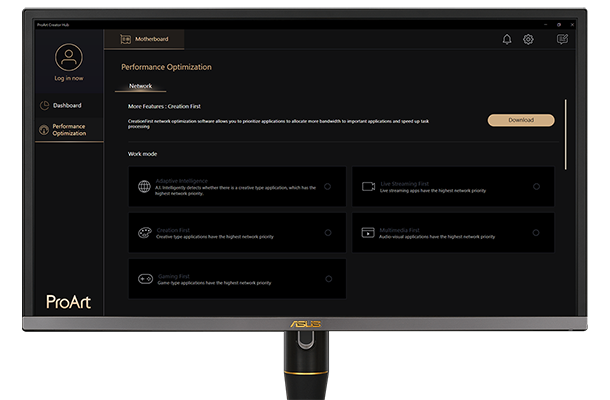The image size is (610, 400).
Task: Click the Dashboard pie chart icon
Action: 44,105
